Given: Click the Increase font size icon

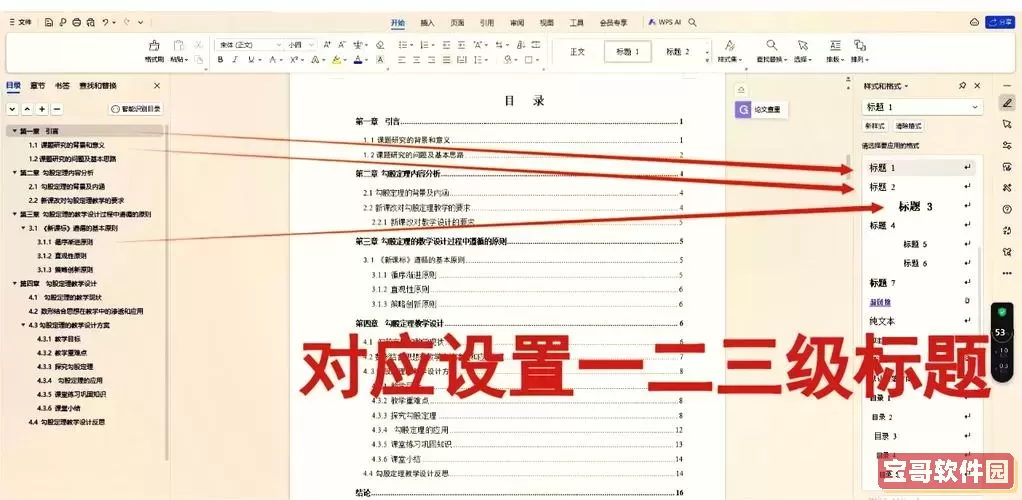Looking at the screenshot, I should point(327,44).
